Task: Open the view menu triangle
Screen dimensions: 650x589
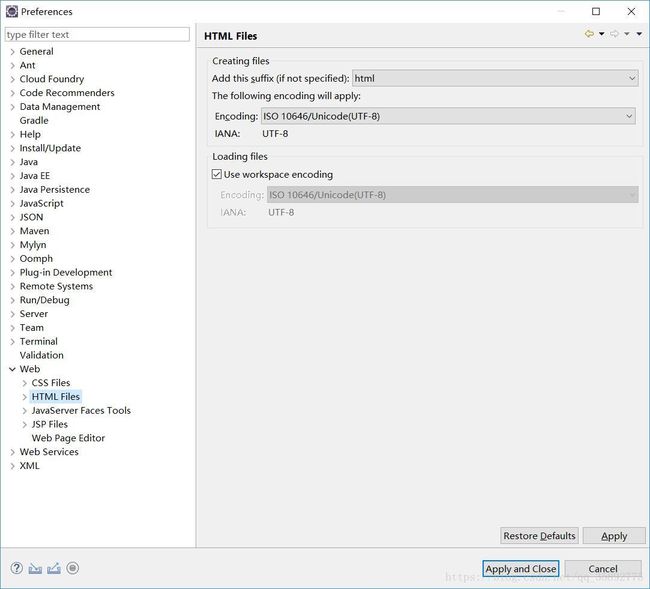Action: click(639, 34)
